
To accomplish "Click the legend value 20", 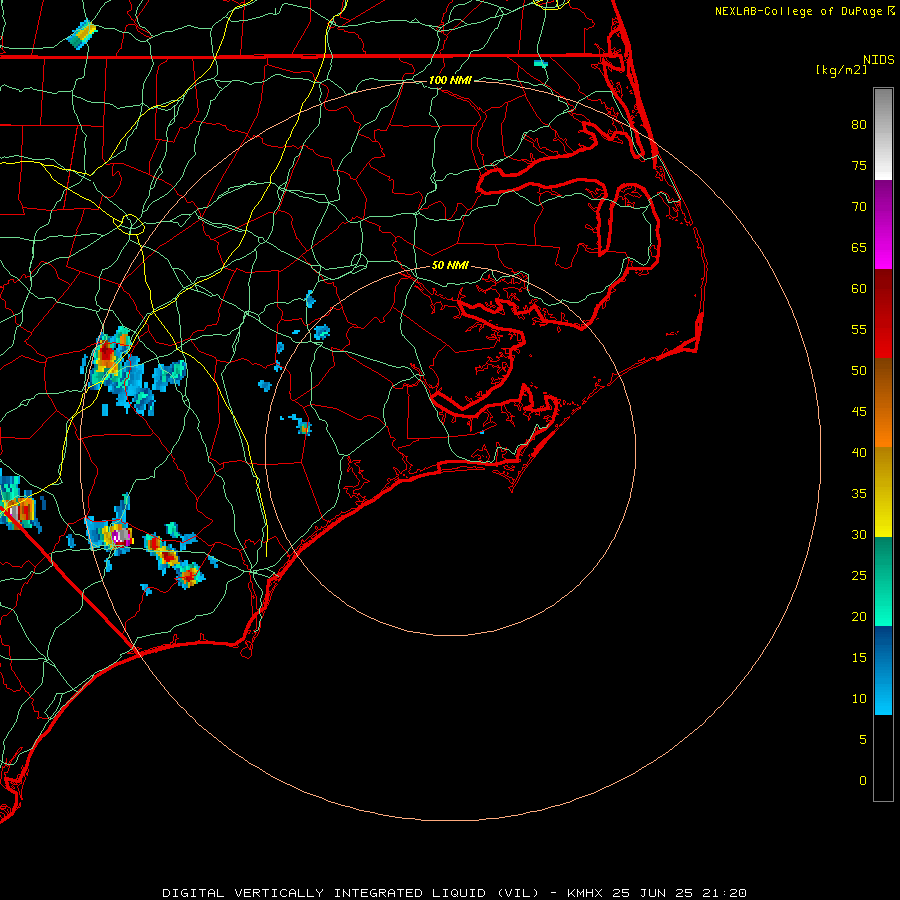I will coord(859,617).
